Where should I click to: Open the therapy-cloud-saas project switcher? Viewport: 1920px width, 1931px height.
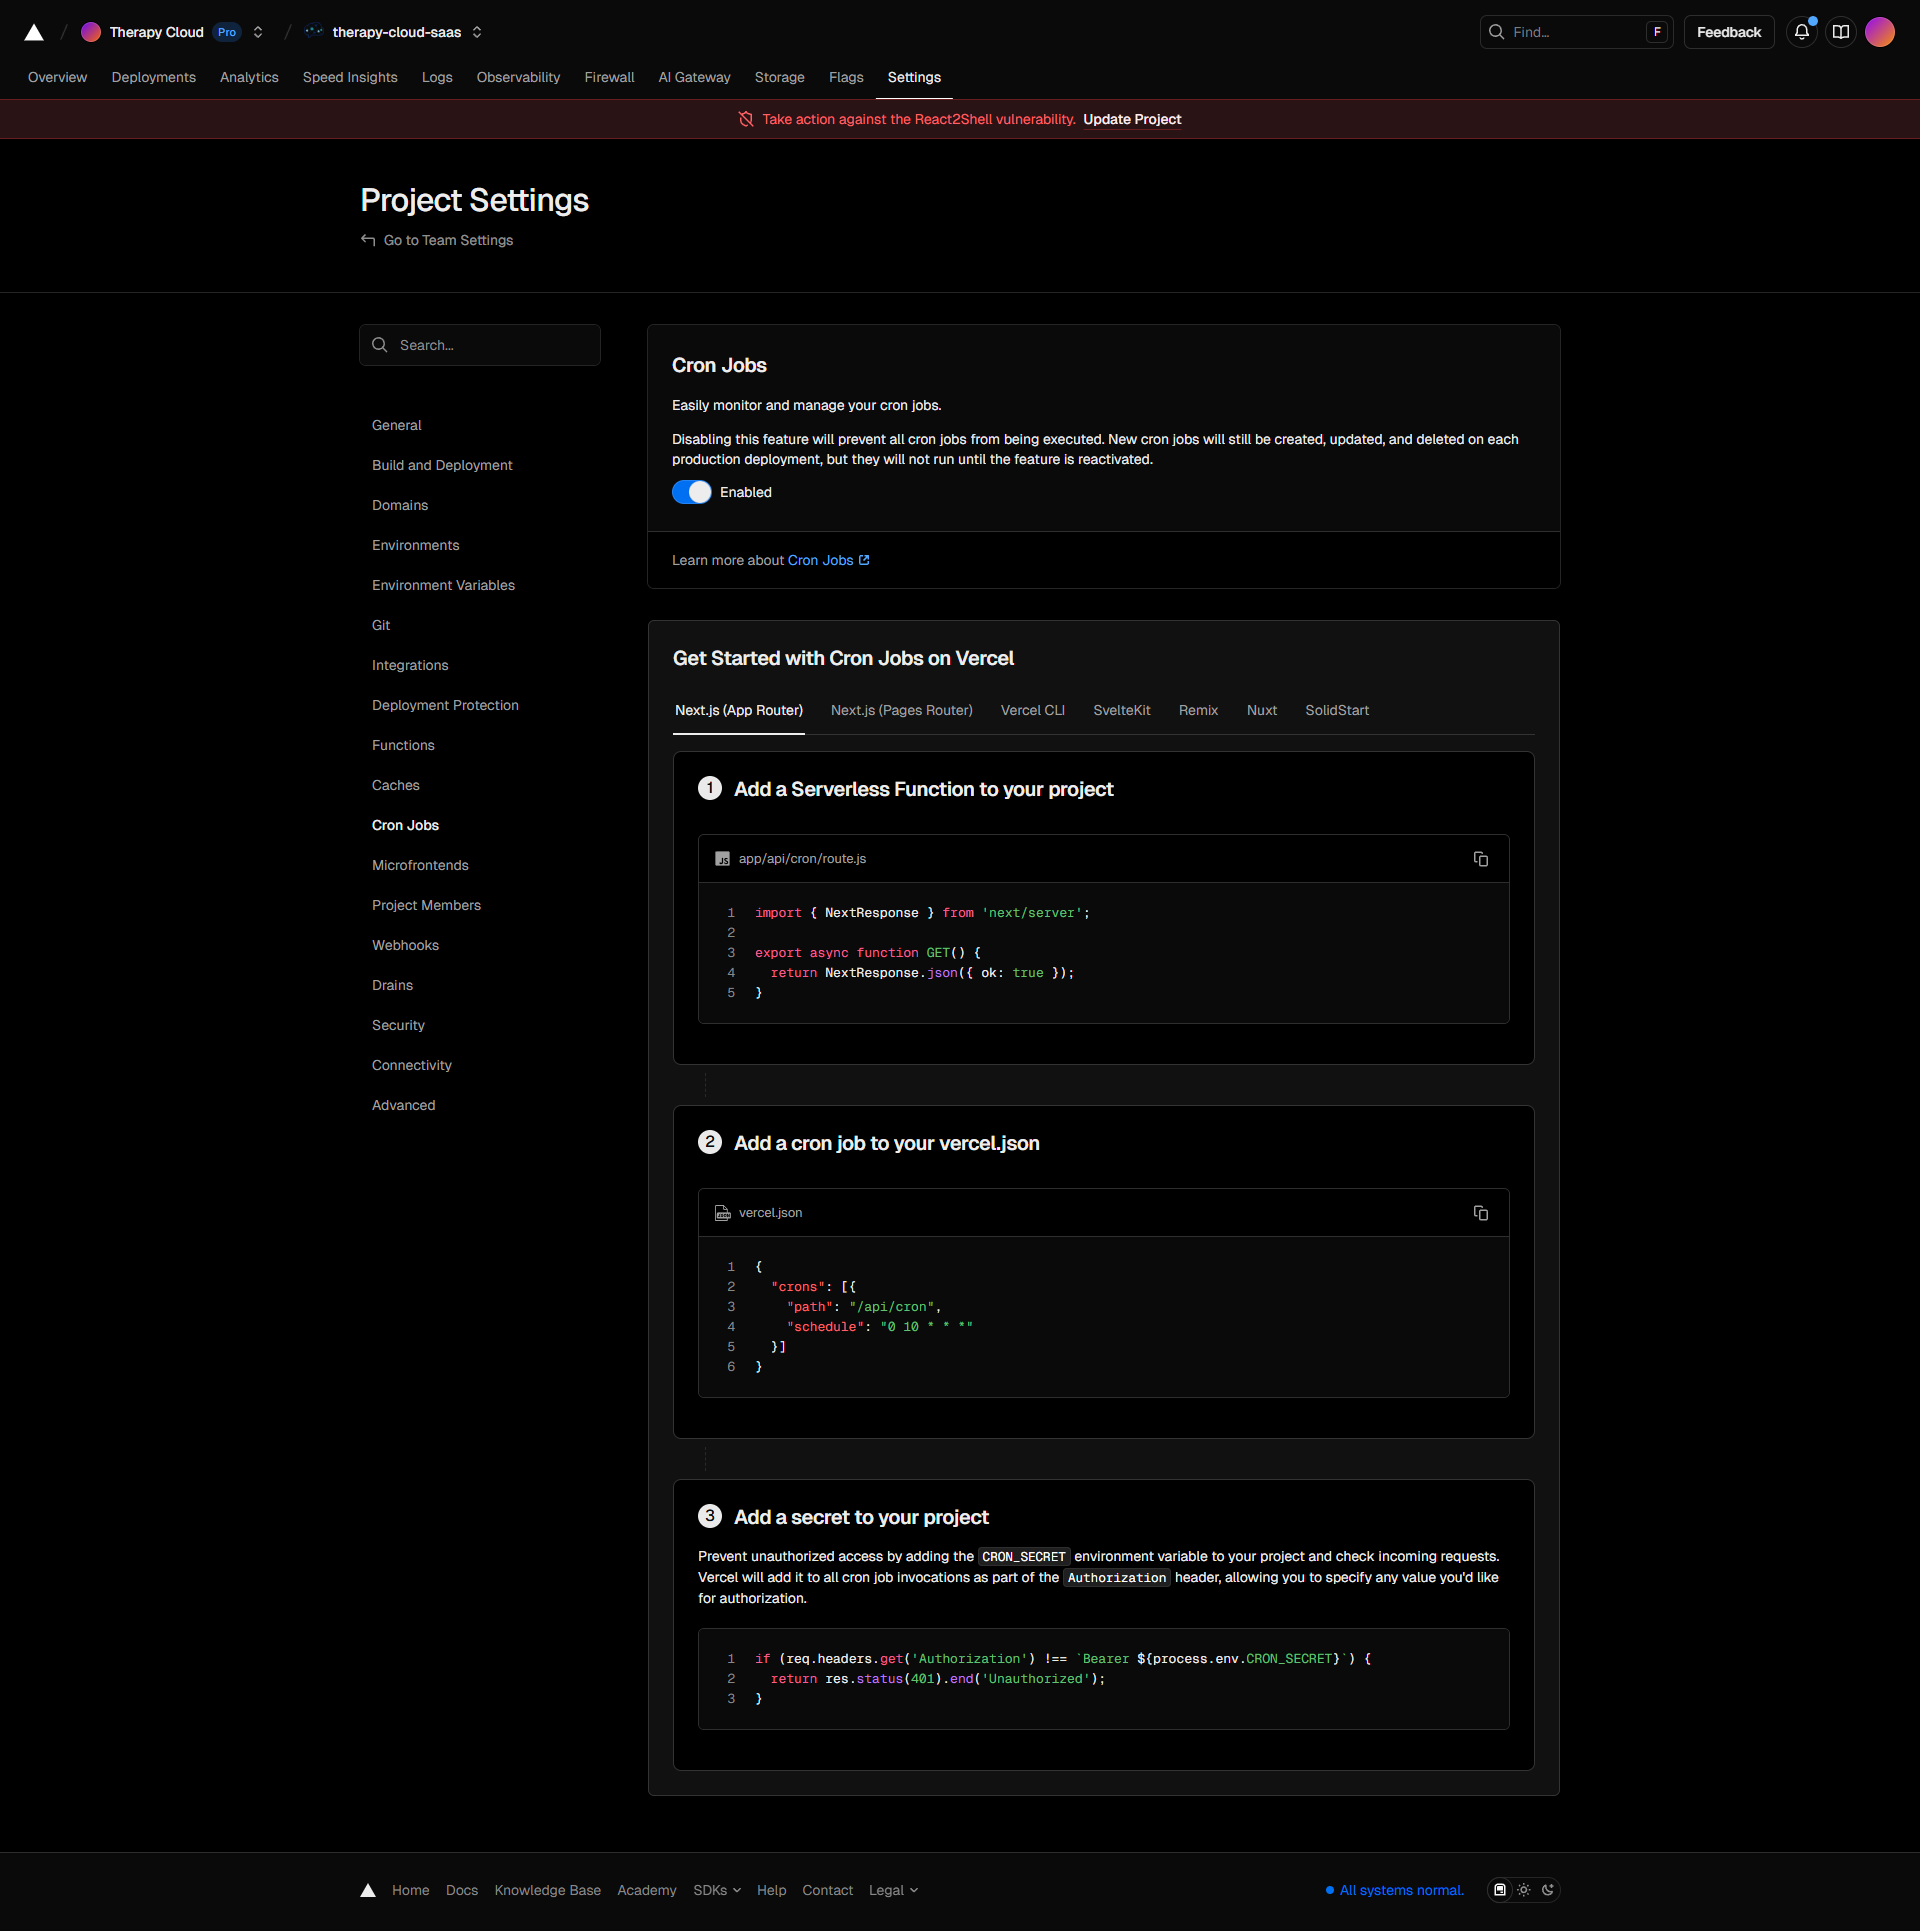pyautogui.click(x=477, y=32)
